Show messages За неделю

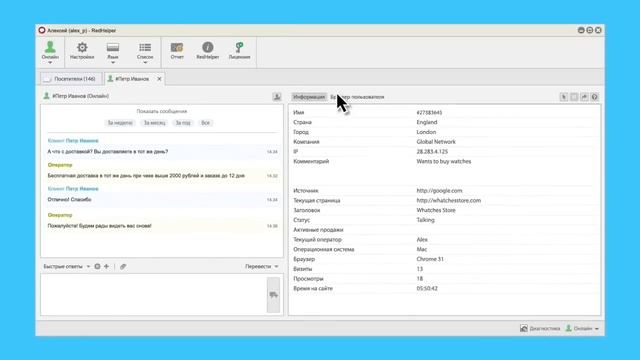tap(120, 123)
